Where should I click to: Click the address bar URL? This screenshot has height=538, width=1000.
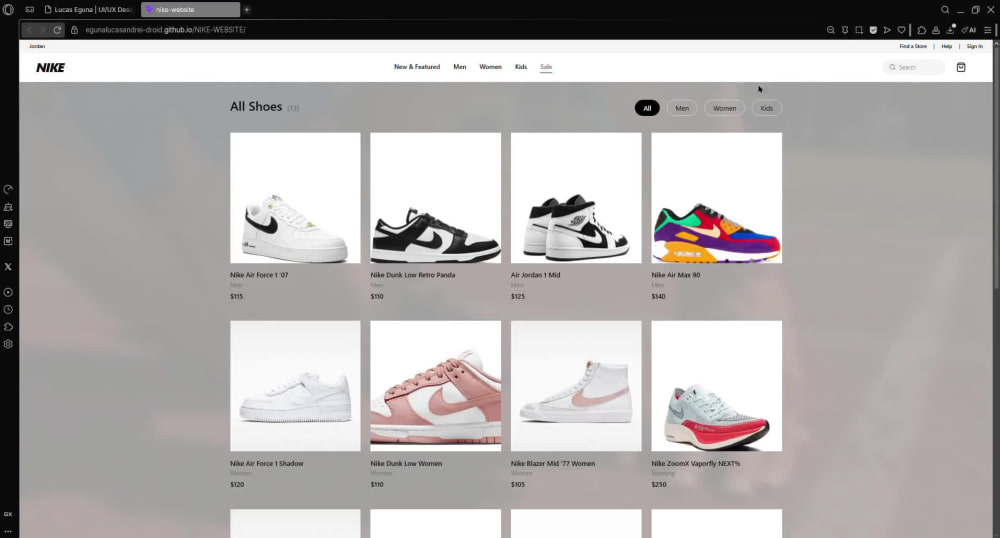point(166,30)
